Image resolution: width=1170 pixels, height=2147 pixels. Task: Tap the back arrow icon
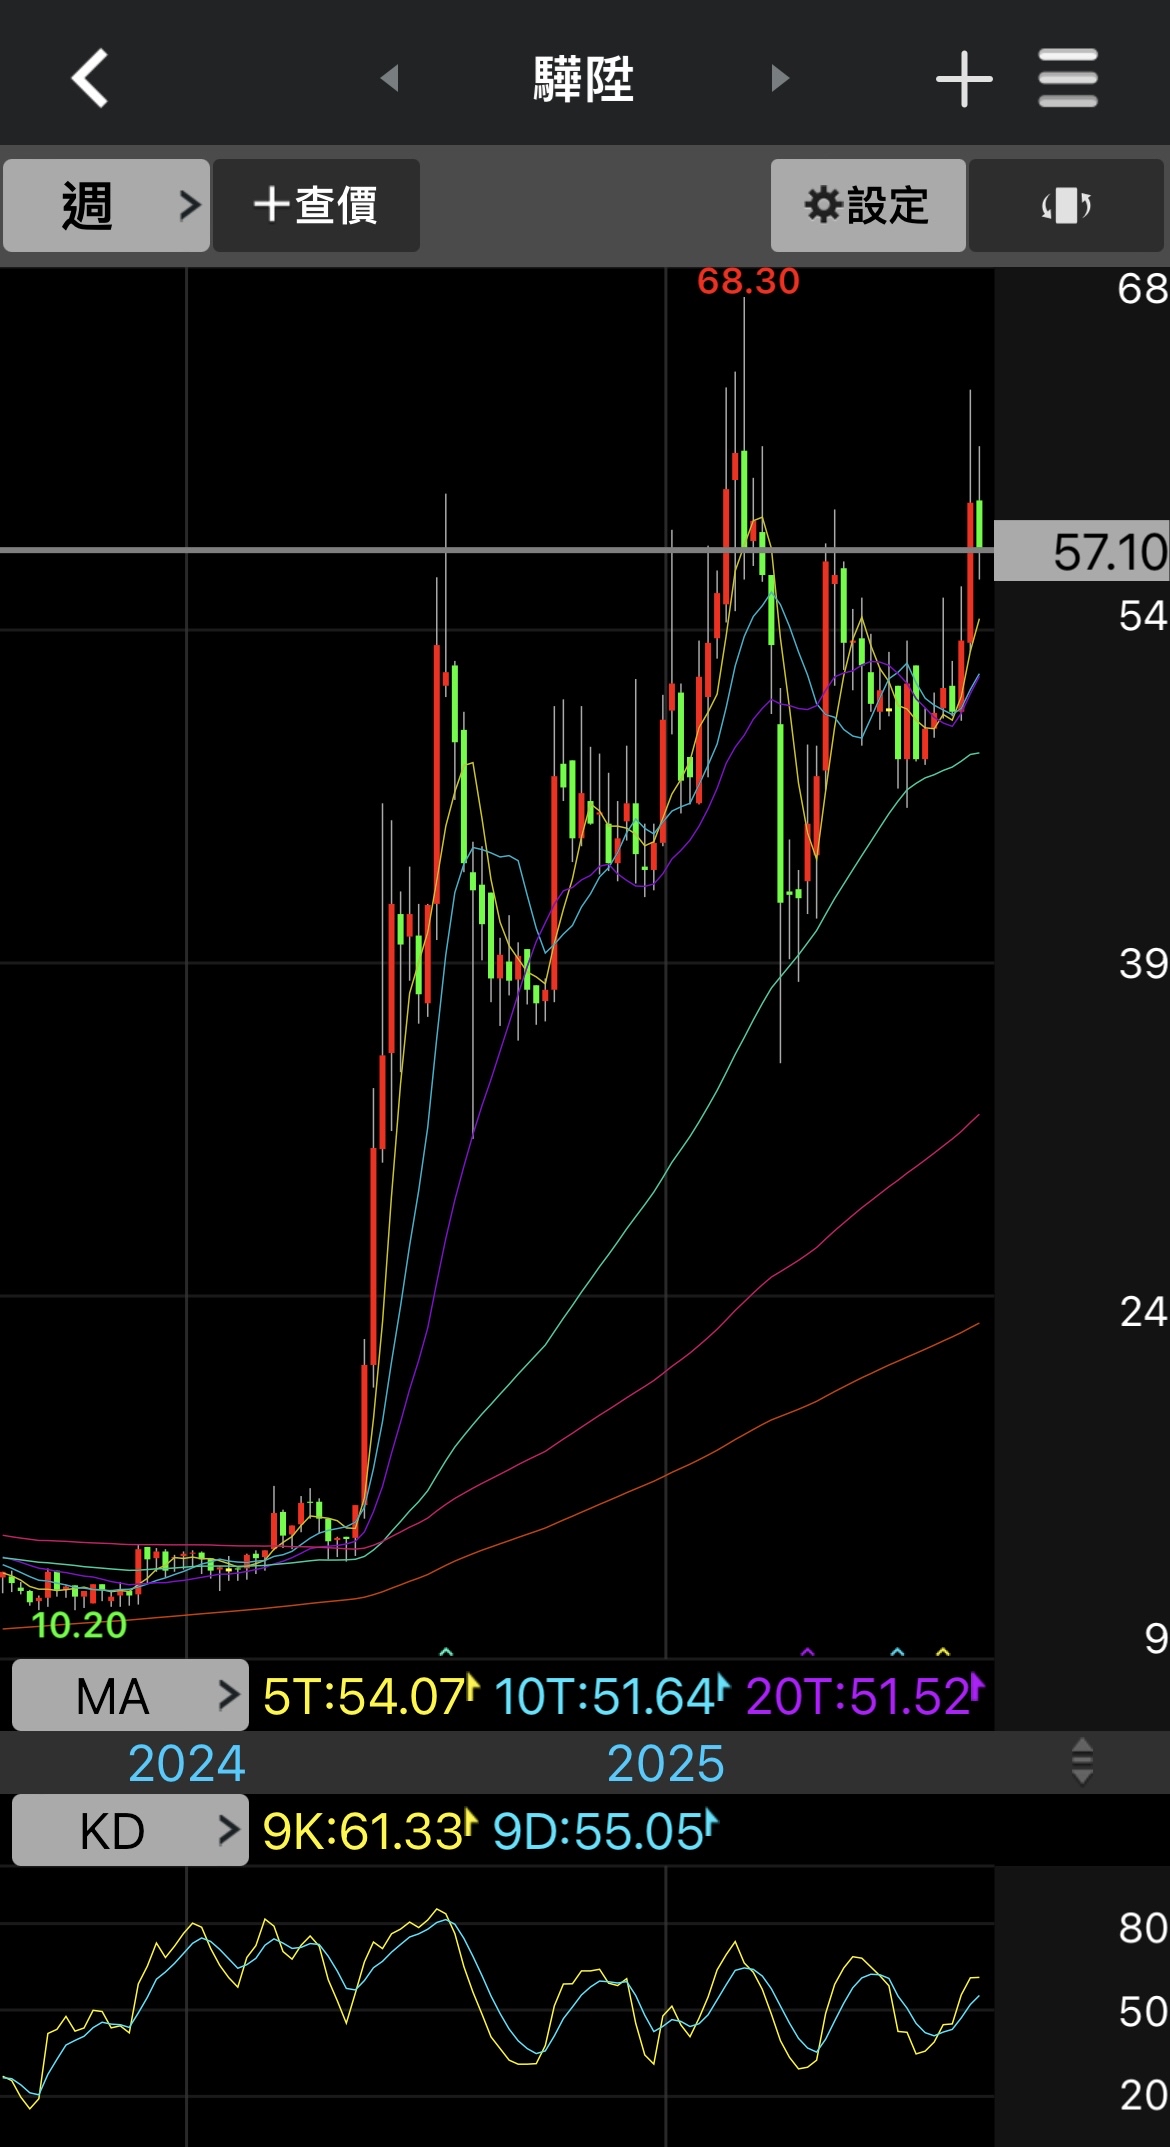(90, 78)
